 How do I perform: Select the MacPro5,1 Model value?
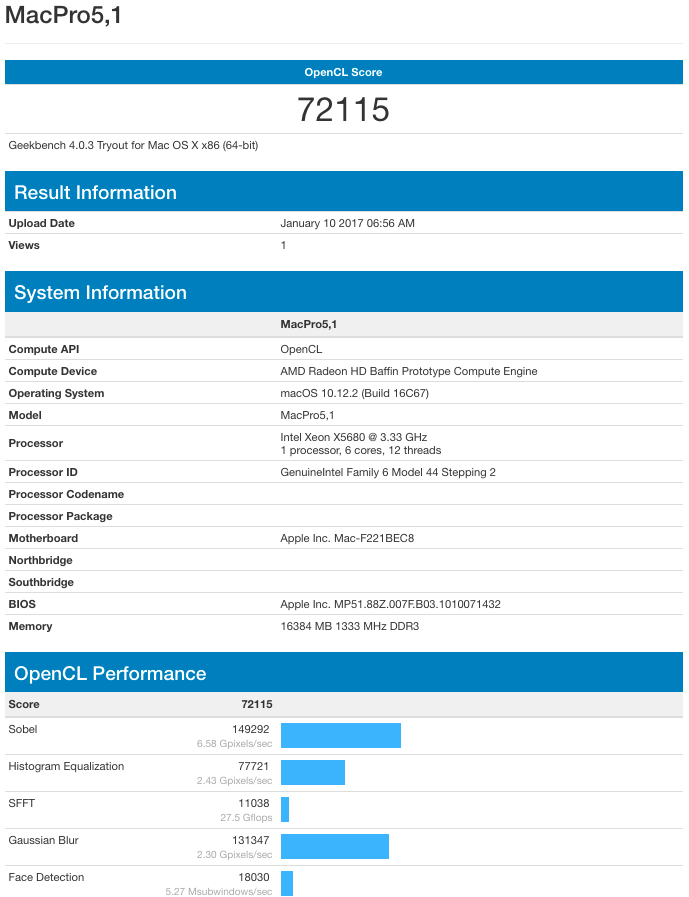307,415
